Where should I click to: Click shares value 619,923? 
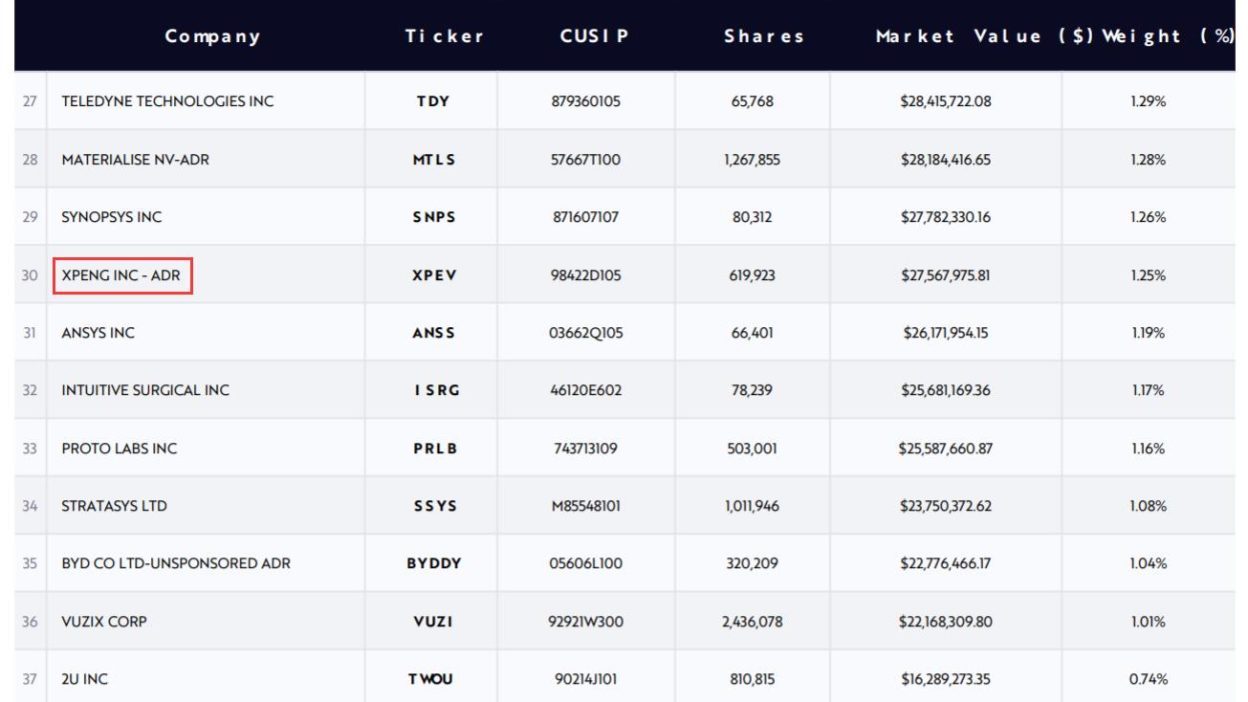(752, 275)
